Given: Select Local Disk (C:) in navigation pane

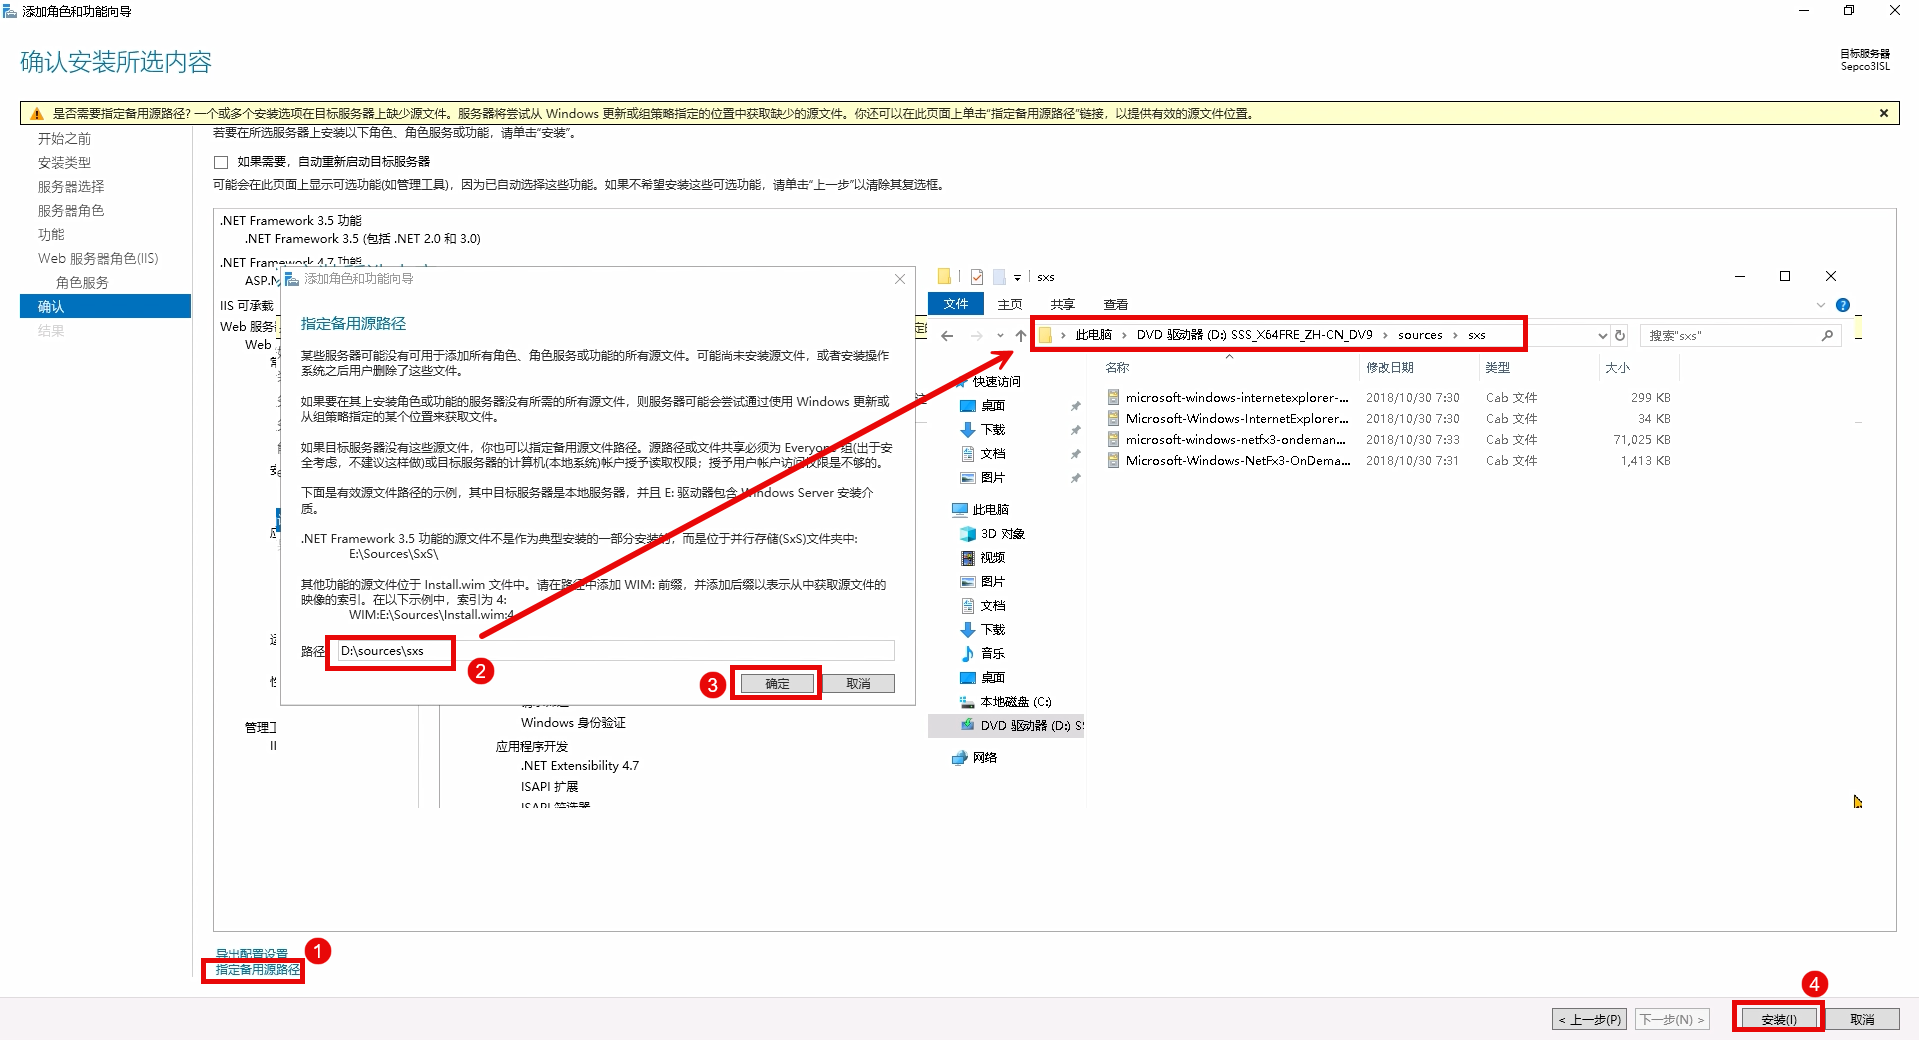Looking at the screenshot, I should point(1014,702).
